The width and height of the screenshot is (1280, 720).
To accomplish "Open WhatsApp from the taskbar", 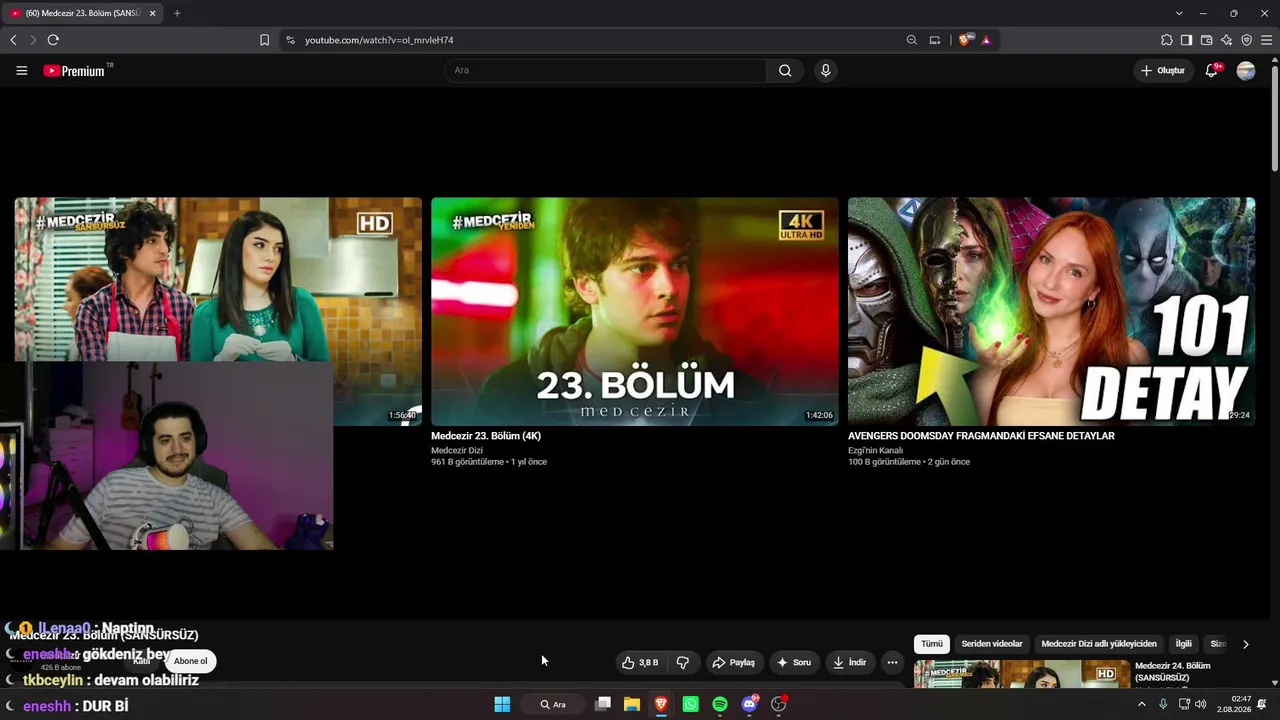I will pos(690,704).
